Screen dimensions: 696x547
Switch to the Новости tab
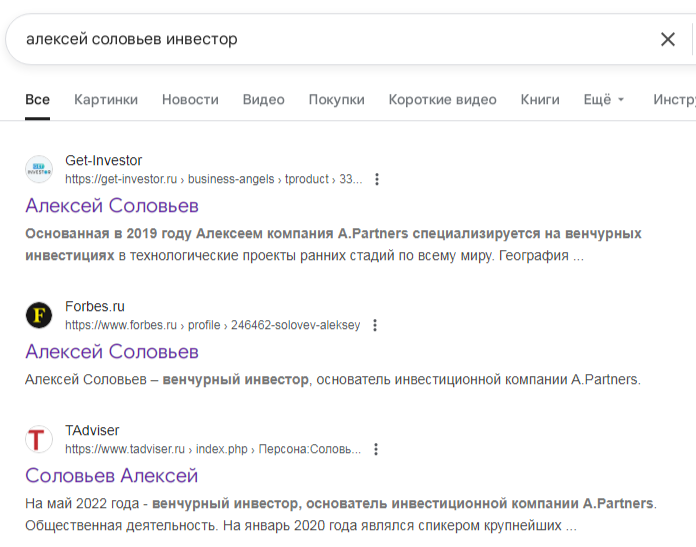point(190,99)
